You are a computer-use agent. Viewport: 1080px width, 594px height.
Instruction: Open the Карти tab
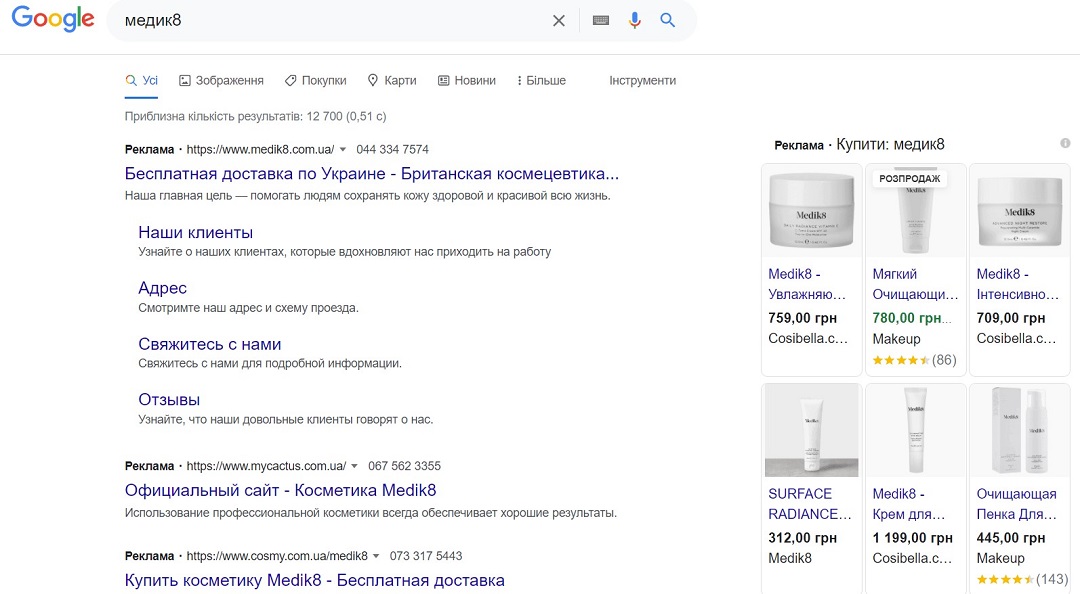point(392,81)
